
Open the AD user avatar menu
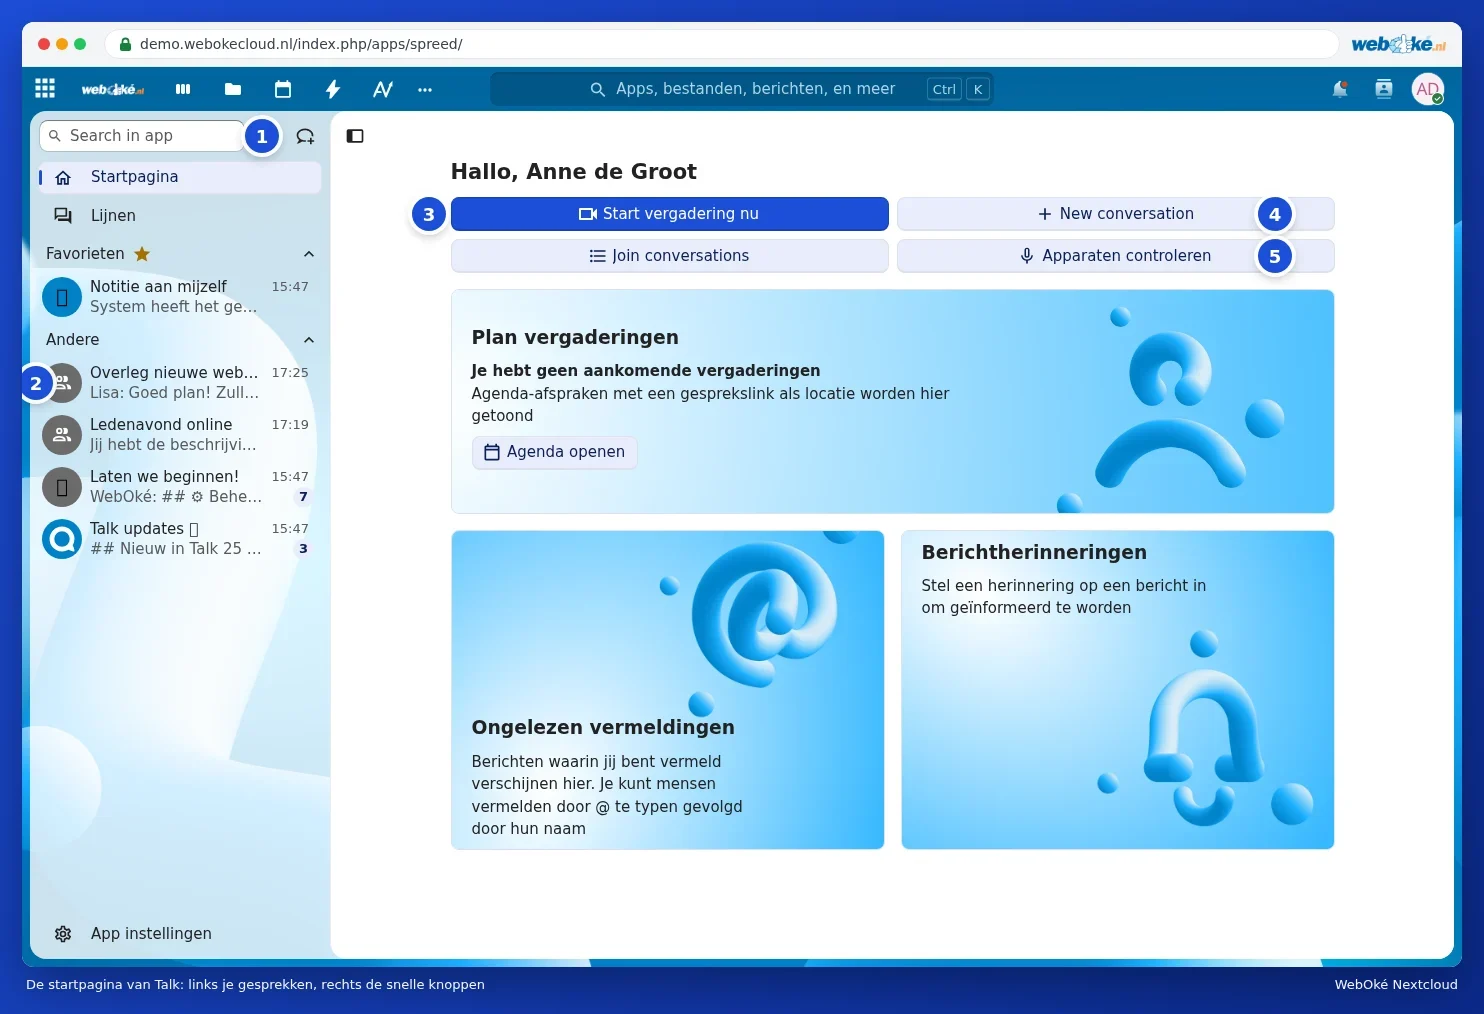click(x=1428, y=89)
